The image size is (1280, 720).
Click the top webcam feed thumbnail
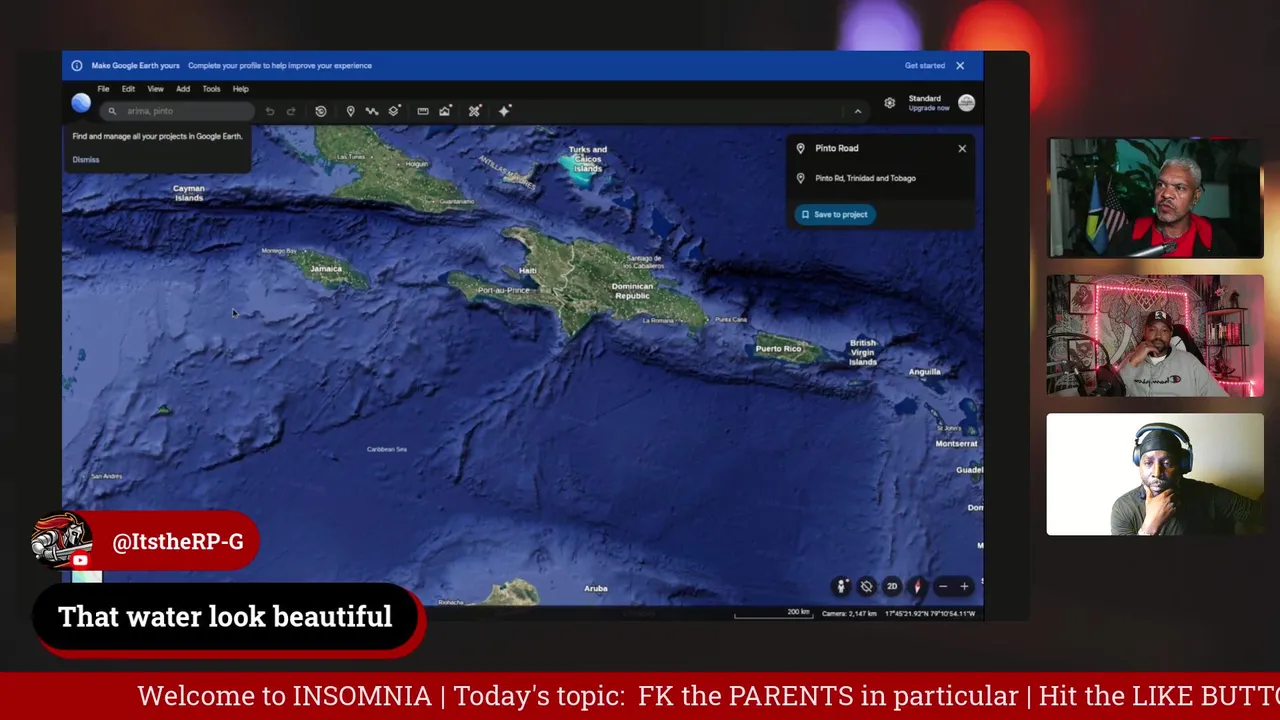coord(1155,198)
